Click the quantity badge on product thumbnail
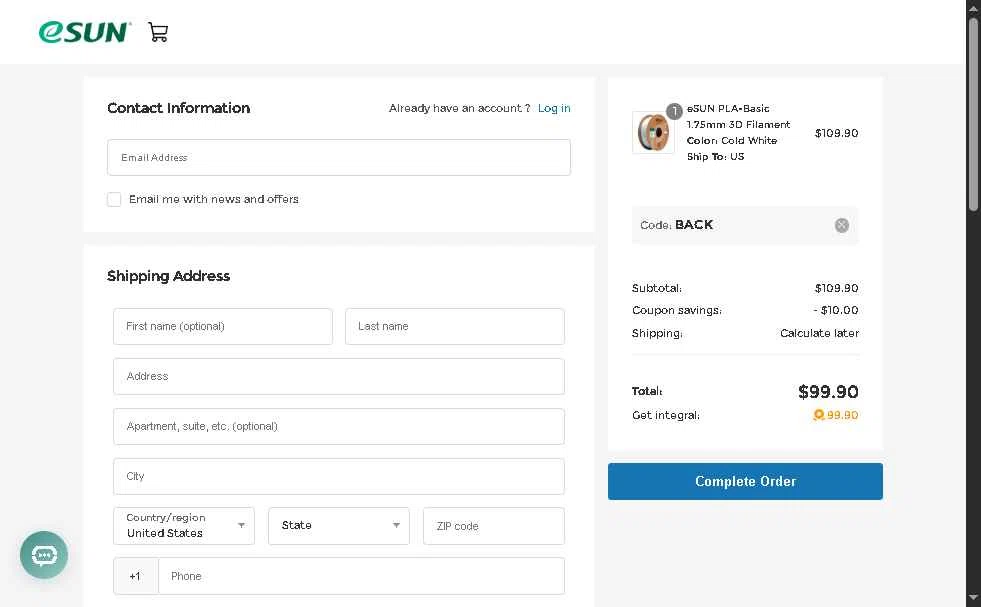981x607 pixels. (674, 111)
